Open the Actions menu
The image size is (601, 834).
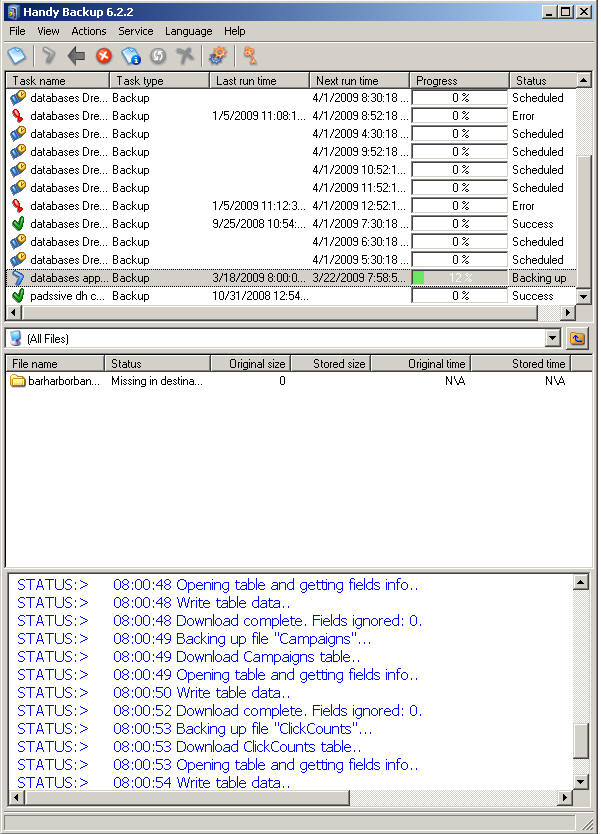point(88,31)
